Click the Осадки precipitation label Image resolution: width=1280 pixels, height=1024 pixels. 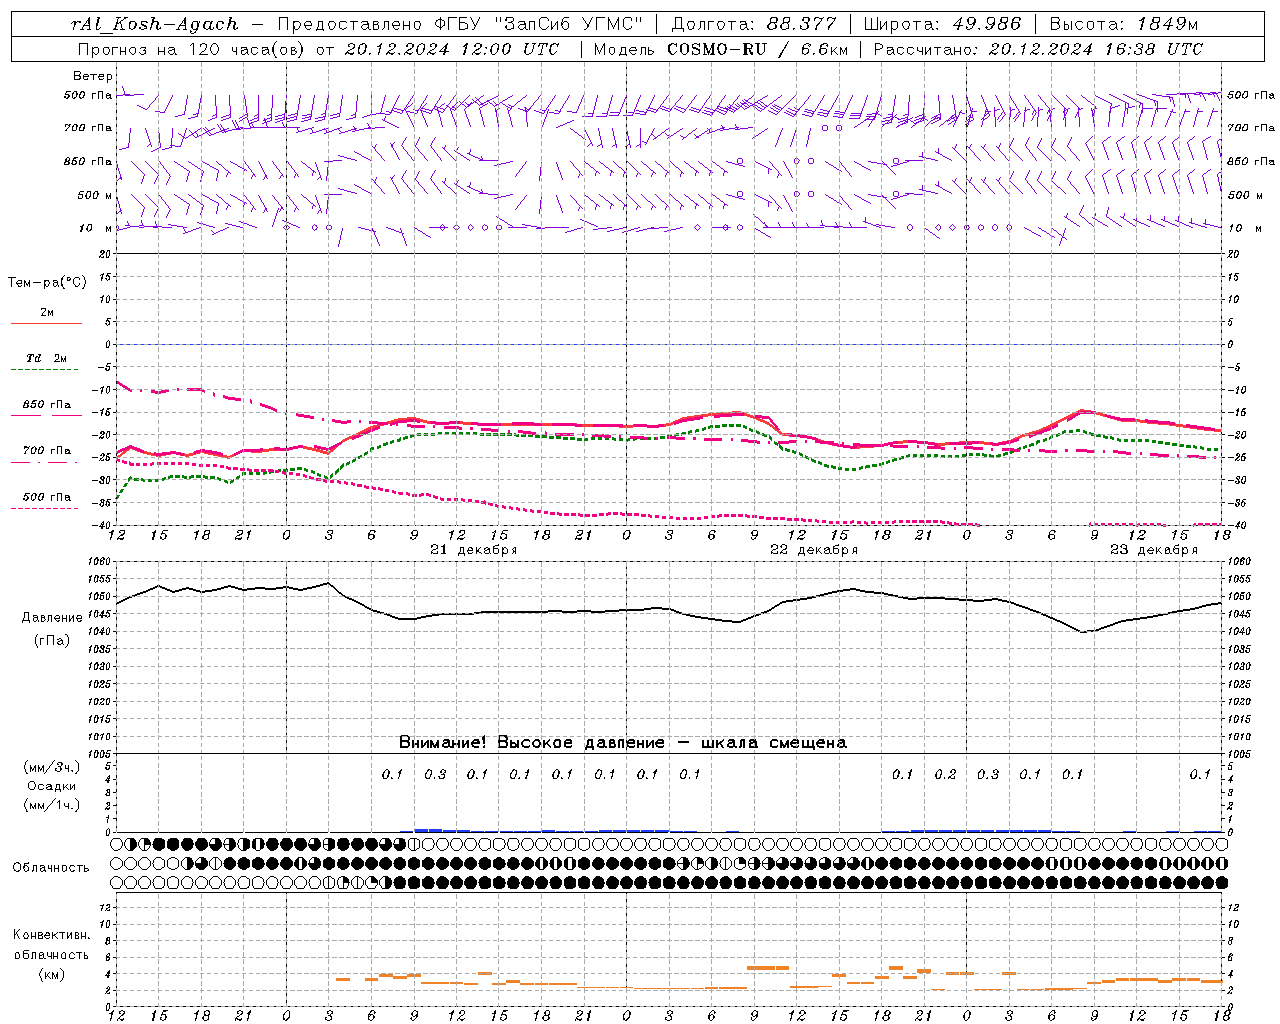[x=51, y=787]
